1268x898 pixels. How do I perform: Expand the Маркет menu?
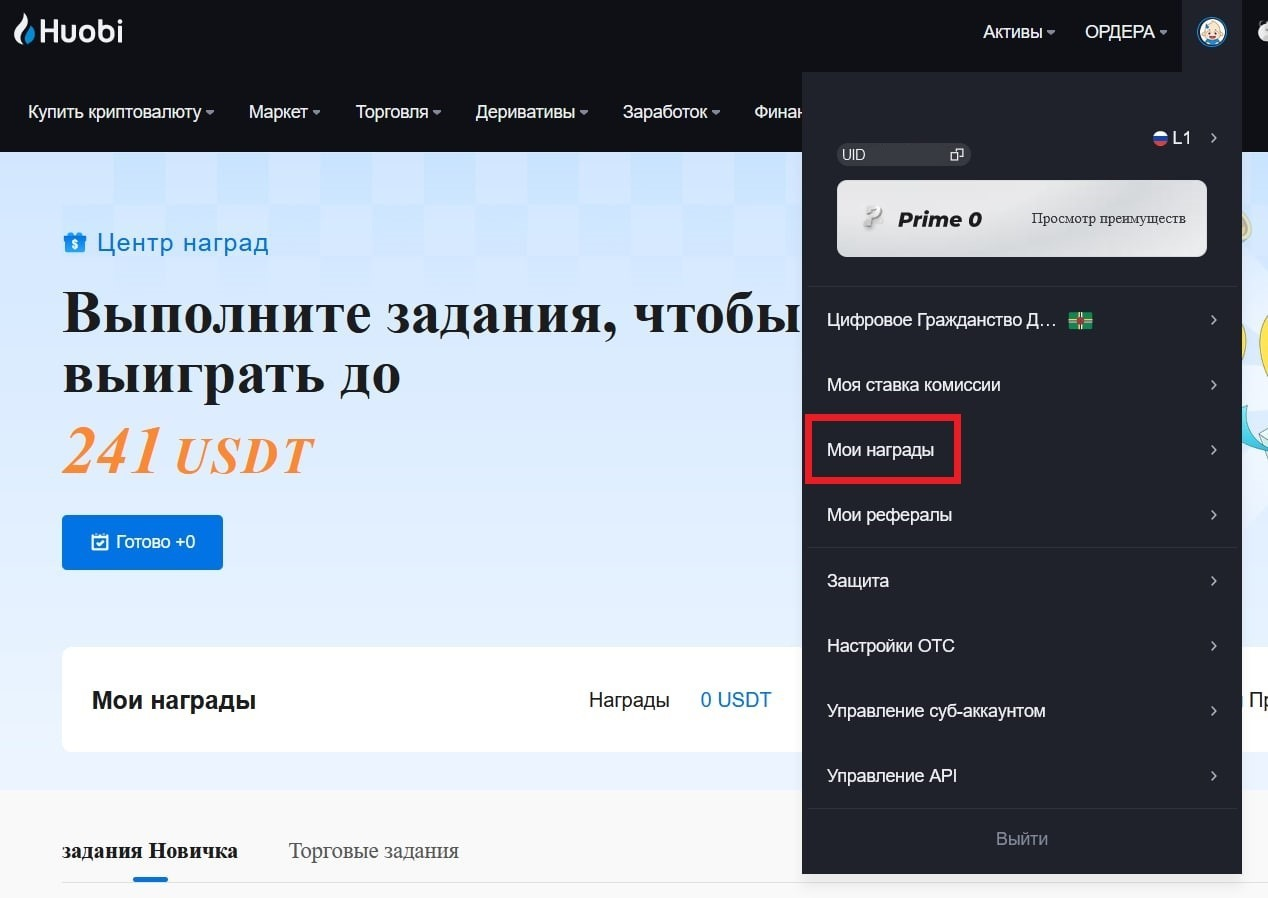[285, 112]
